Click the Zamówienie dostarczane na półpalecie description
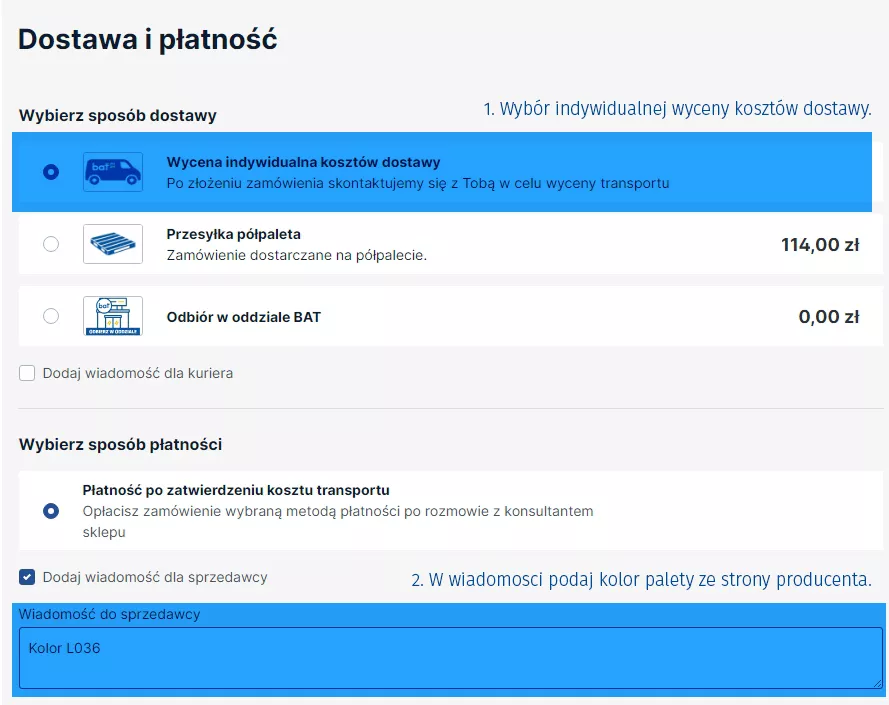Image resolution: width=889 pixels, height=705 pixels. [296, 255]
